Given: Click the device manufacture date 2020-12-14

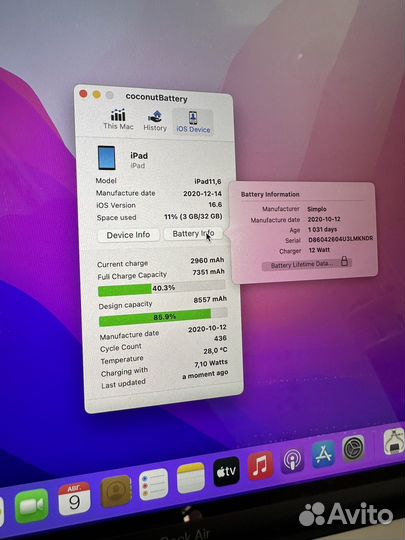Looking at the screenshot, I should coord(202,194).
